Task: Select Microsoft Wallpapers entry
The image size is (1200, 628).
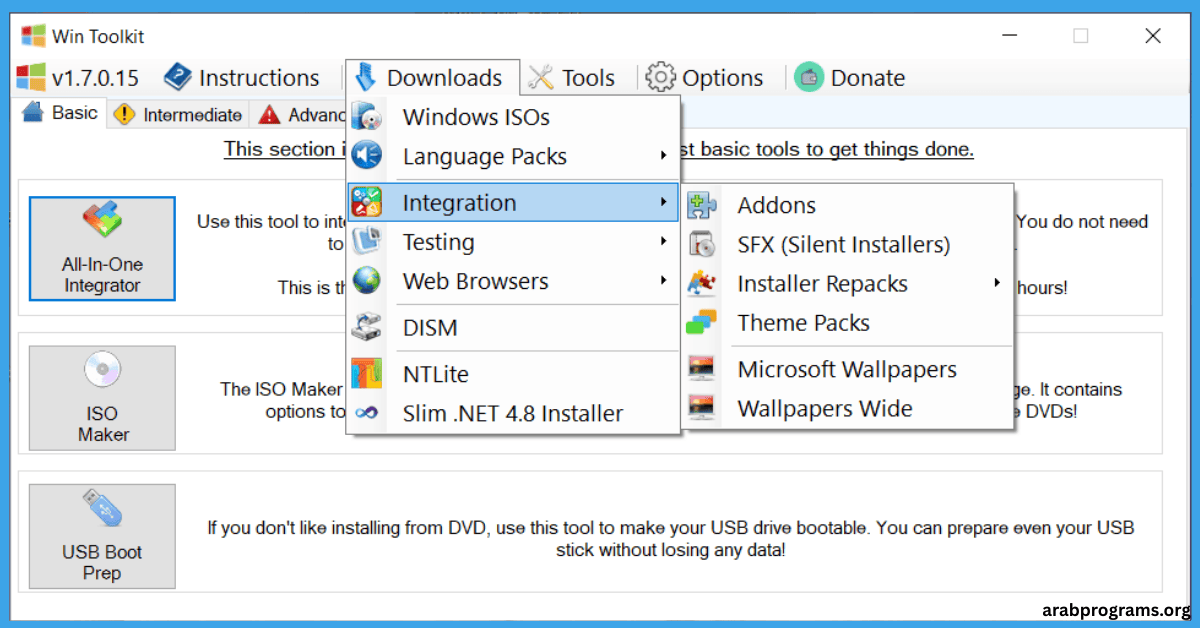Action: pyautogui.click(x=848, y=369)
